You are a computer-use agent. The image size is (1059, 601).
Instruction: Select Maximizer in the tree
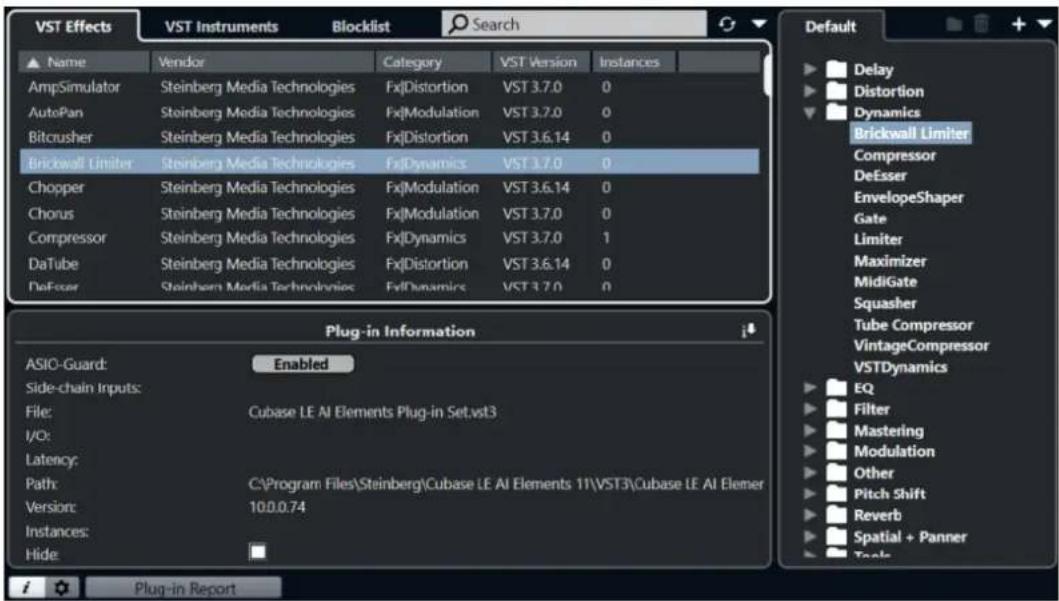[x=889, y=261]
